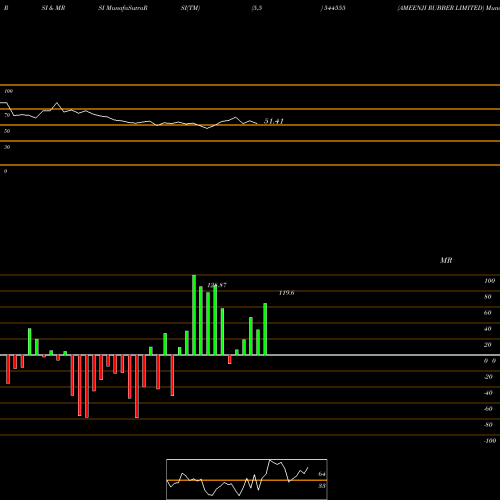Click the MR value label 119.6

coord(287,293)
